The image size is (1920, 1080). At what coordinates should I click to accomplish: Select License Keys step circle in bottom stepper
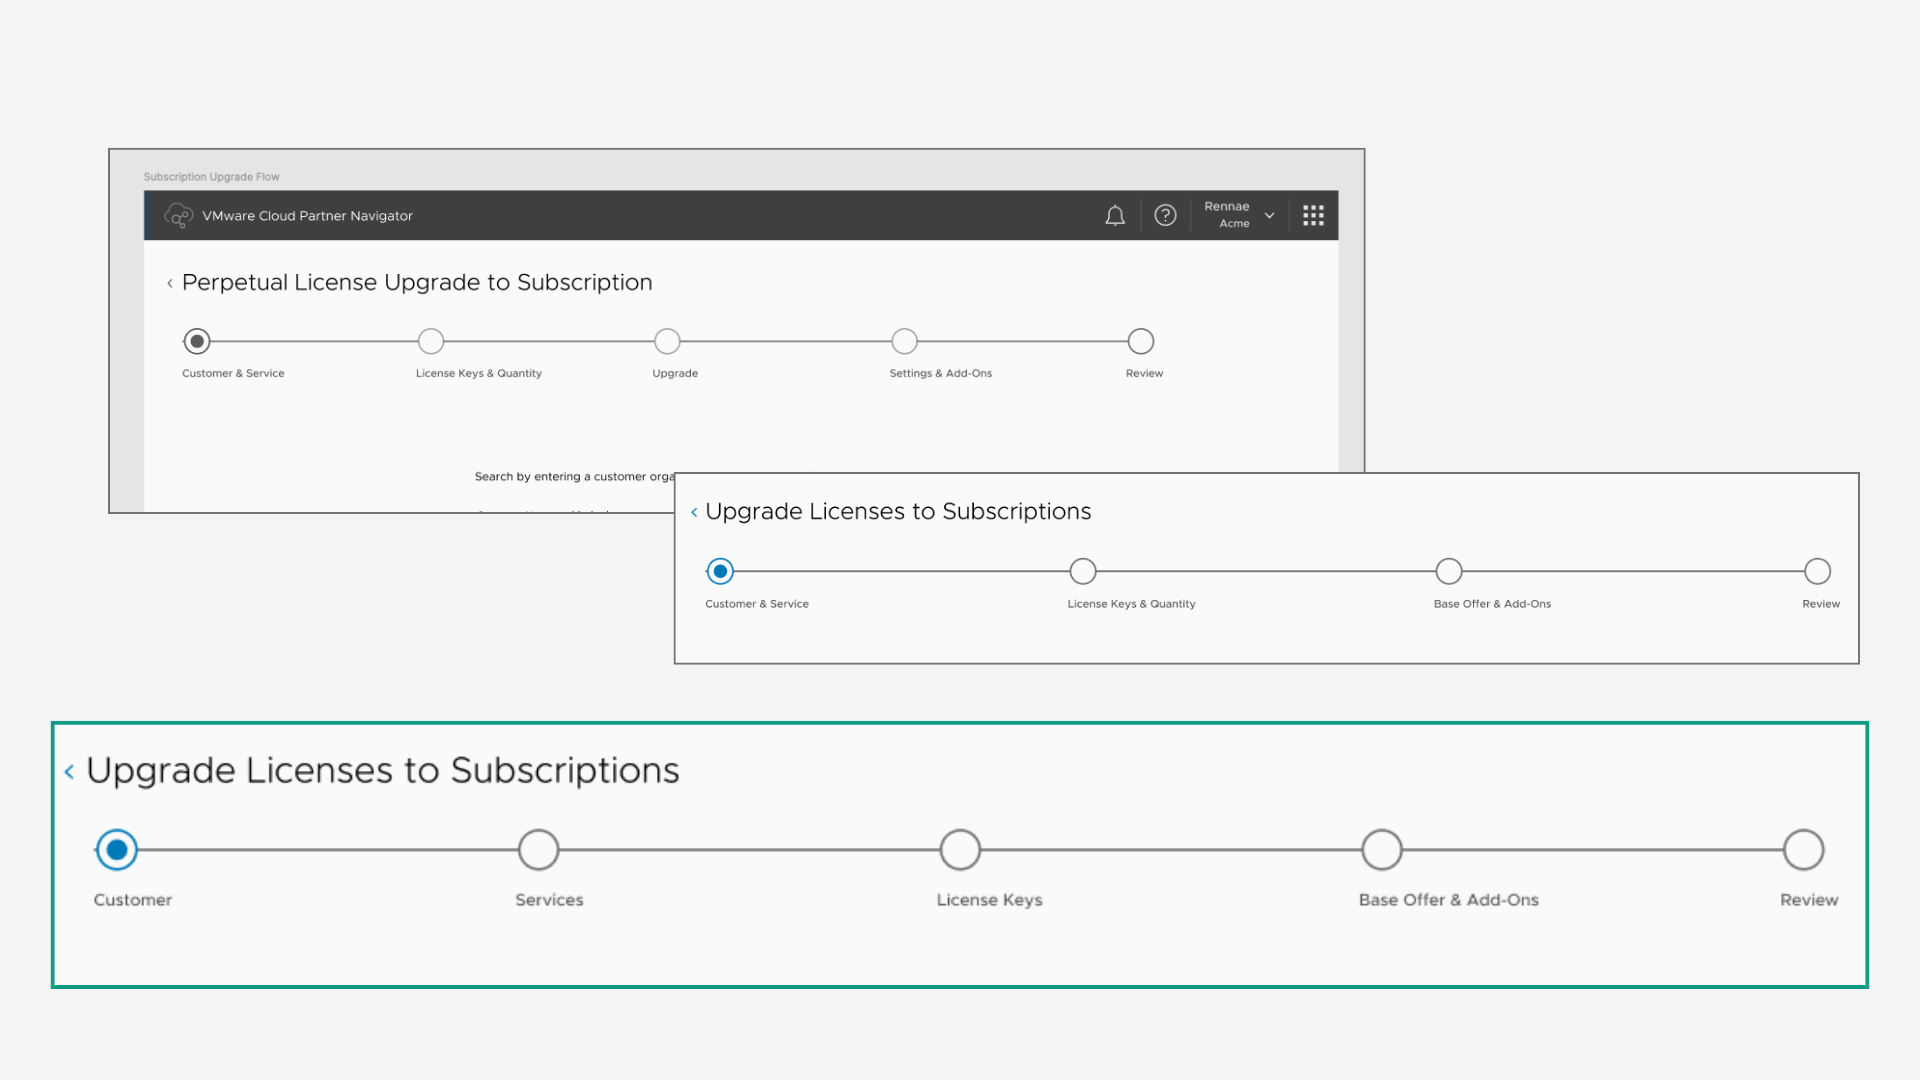960,850
